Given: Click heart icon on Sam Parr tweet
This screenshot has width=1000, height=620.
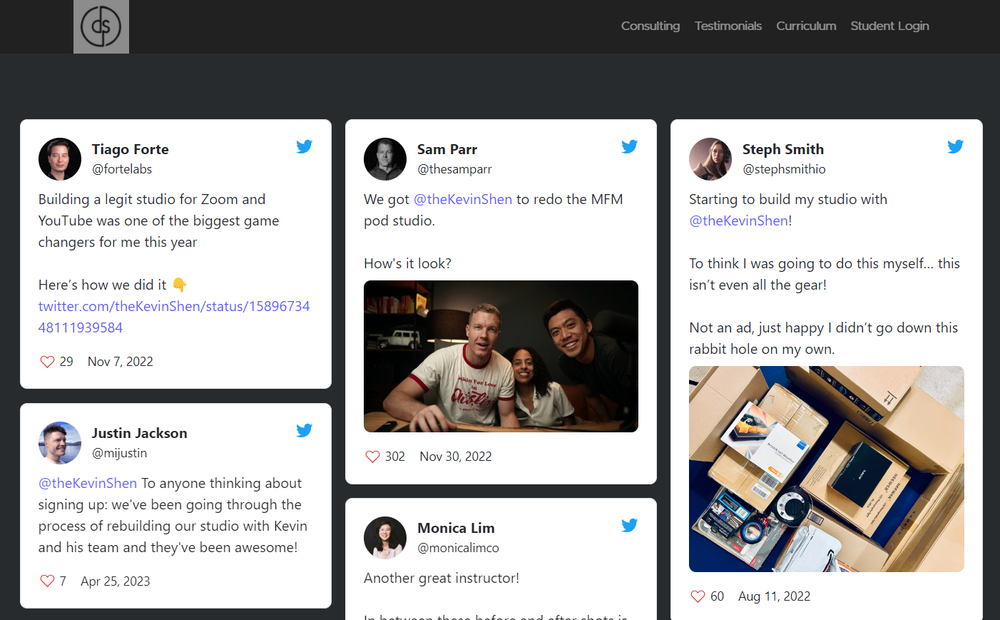Looking at the screenshot, I should point(372,457).
